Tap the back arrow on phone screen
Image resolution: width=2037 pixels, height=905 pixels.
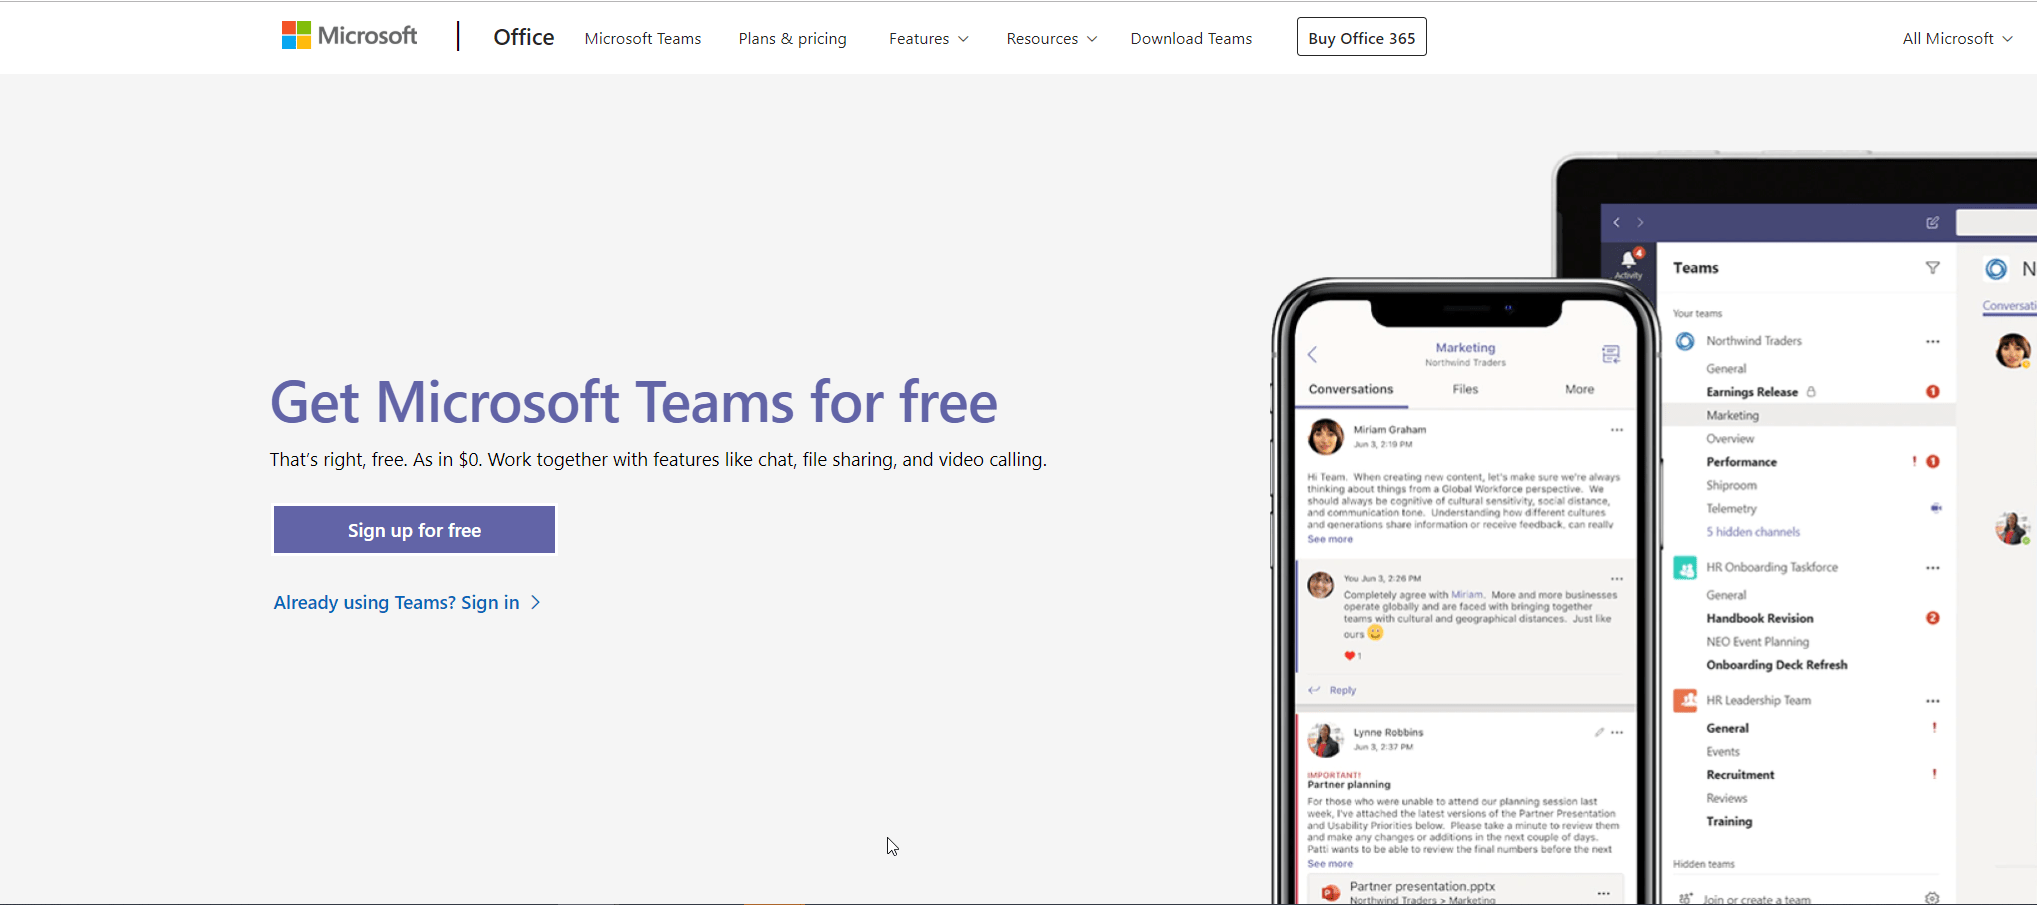[x=1313, y=354]
